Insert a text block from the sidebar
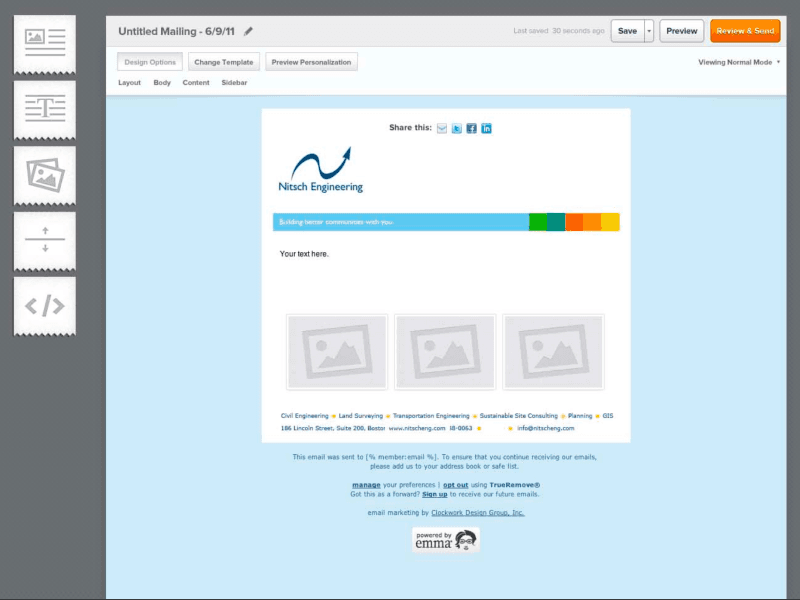The height and width of the screenshot is (600, 800). click(x=44, y=106)
